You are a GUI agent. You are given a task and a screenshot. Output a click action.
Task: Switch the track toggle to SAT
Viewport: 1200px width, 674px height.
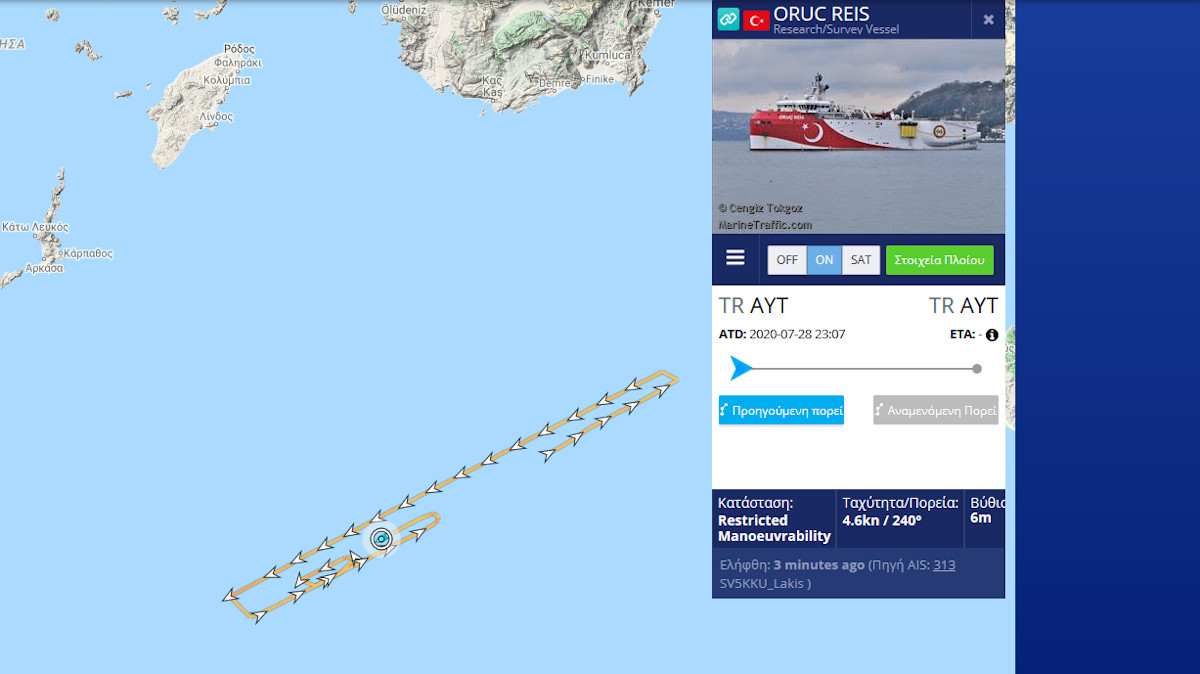point(860,260)
